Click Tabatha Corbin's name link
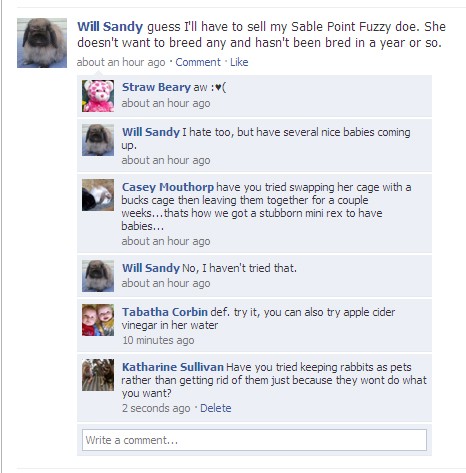 165,312
